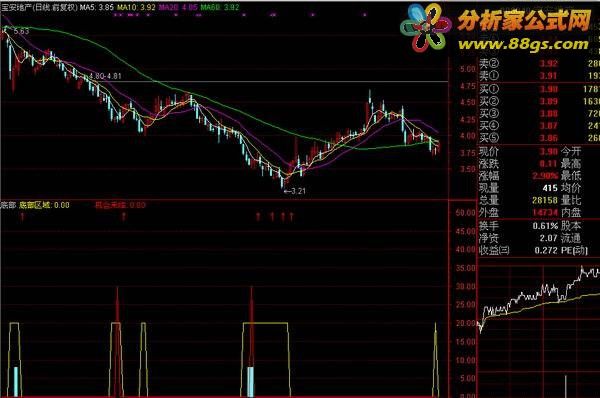Click the purple MA20 moving average label
The image size is (600, 398).
click(x=178, y=7)
